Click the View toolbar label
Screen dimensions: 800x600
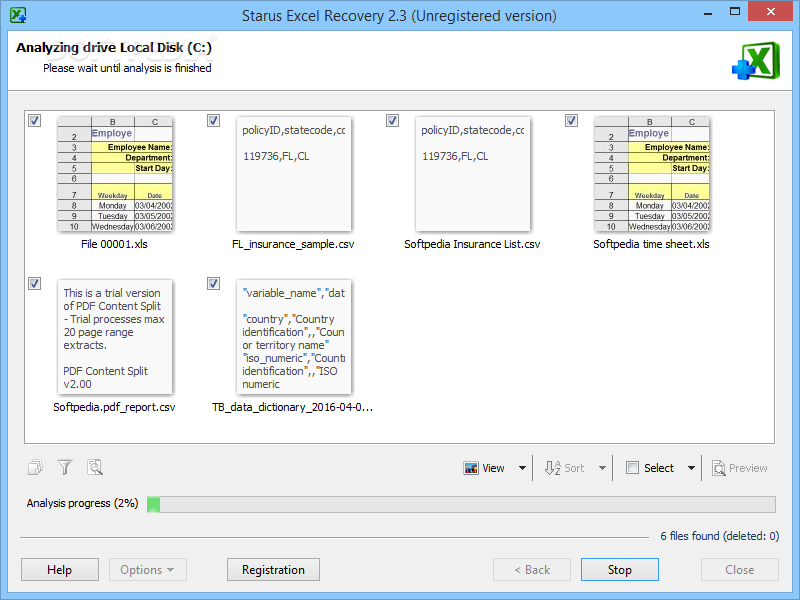pos(493,468)
